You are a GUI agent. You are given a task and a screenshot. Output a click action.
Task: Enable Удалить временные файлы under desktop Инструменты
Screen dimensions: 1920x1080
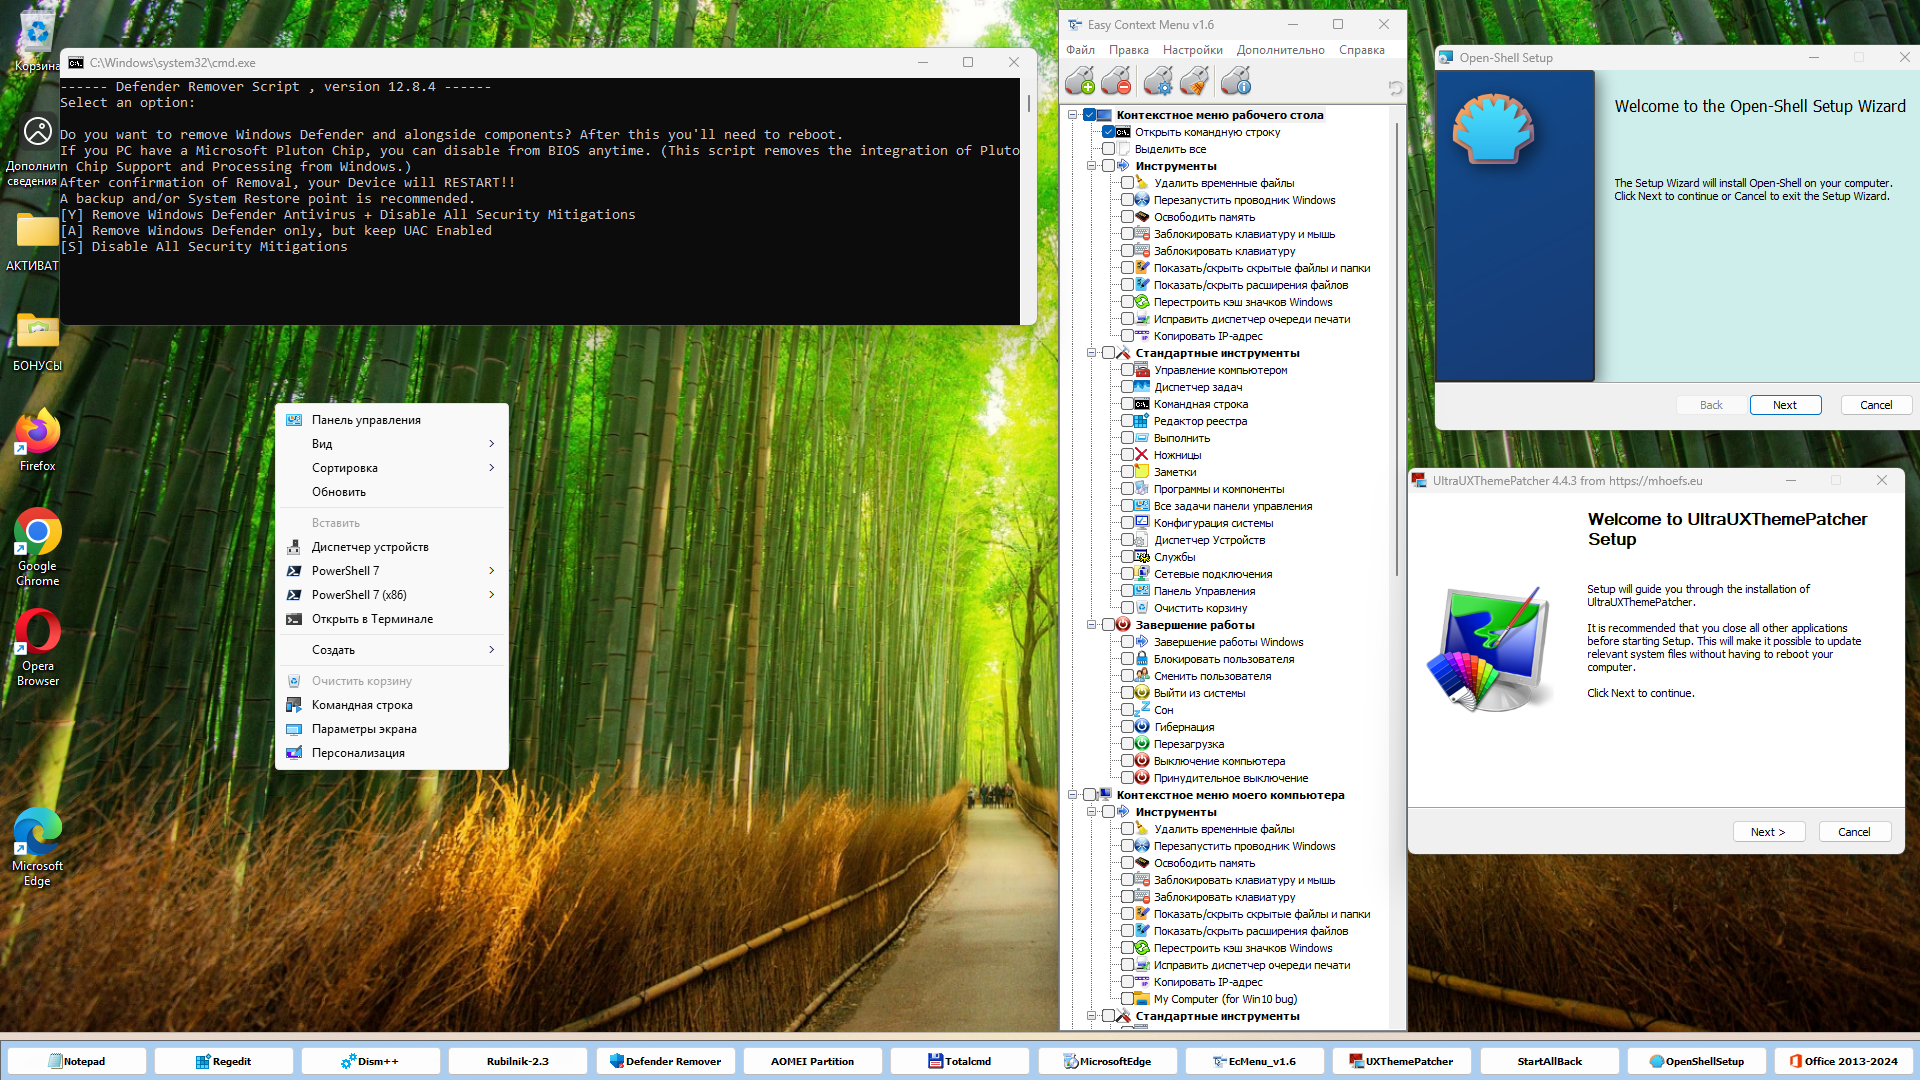pyautogui.click(x=1127, y=183)
